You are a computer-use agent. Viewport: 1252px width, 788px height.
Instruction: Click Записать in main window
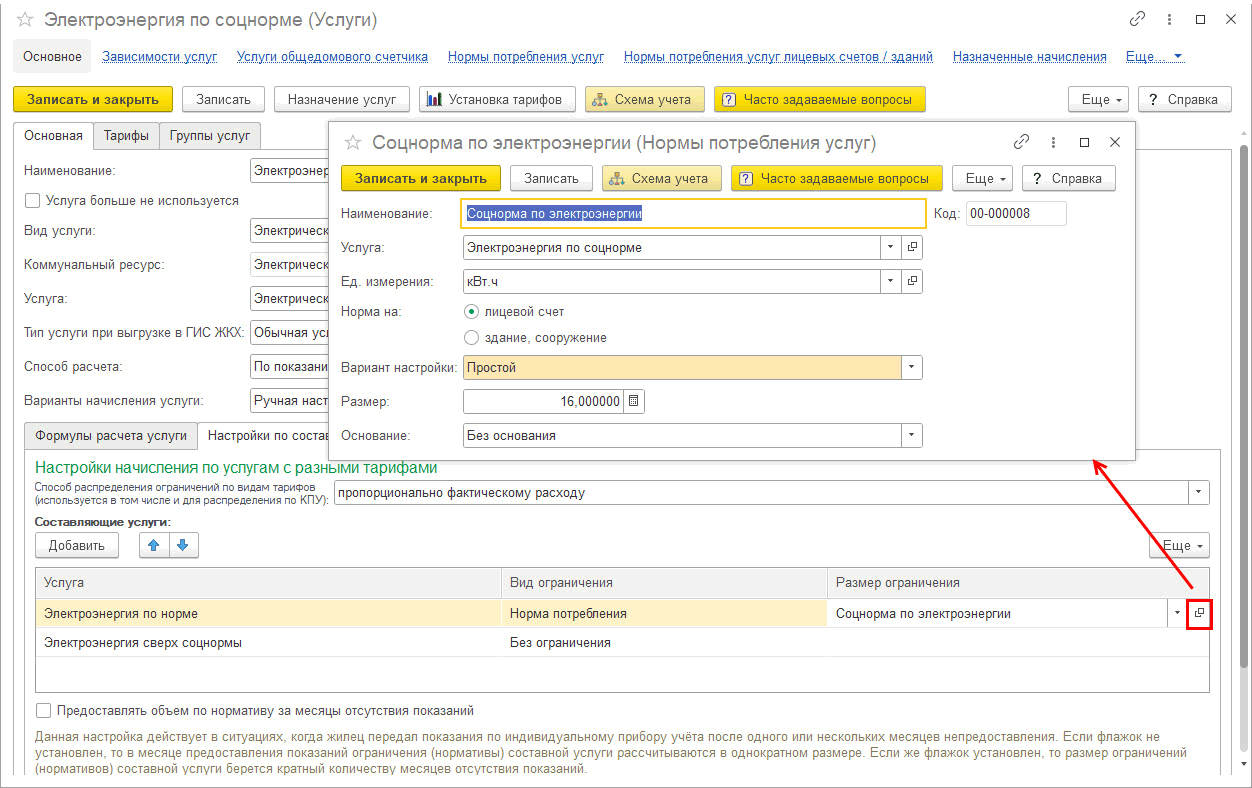pos(223,99)
